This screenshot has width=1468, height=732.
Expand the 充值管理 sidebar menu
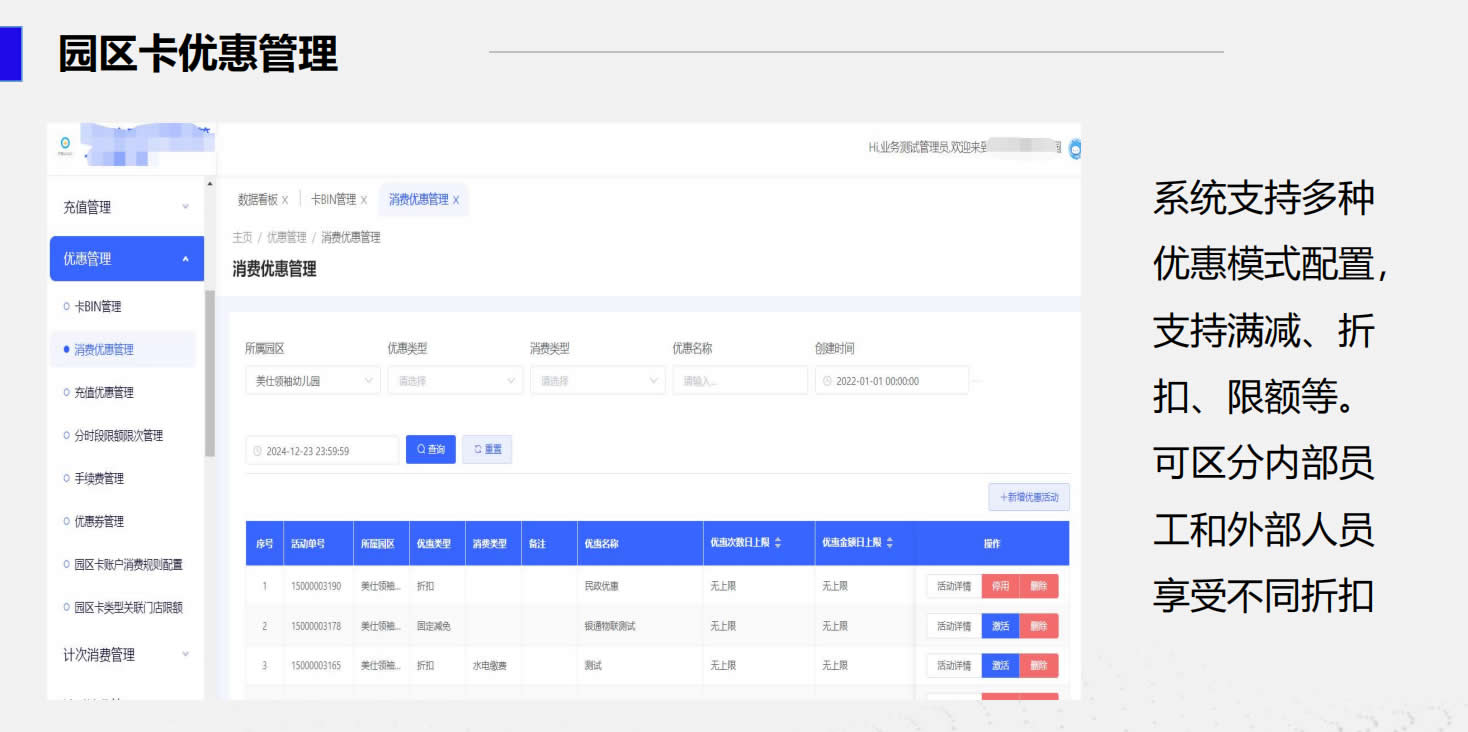(x=125, y=207)
